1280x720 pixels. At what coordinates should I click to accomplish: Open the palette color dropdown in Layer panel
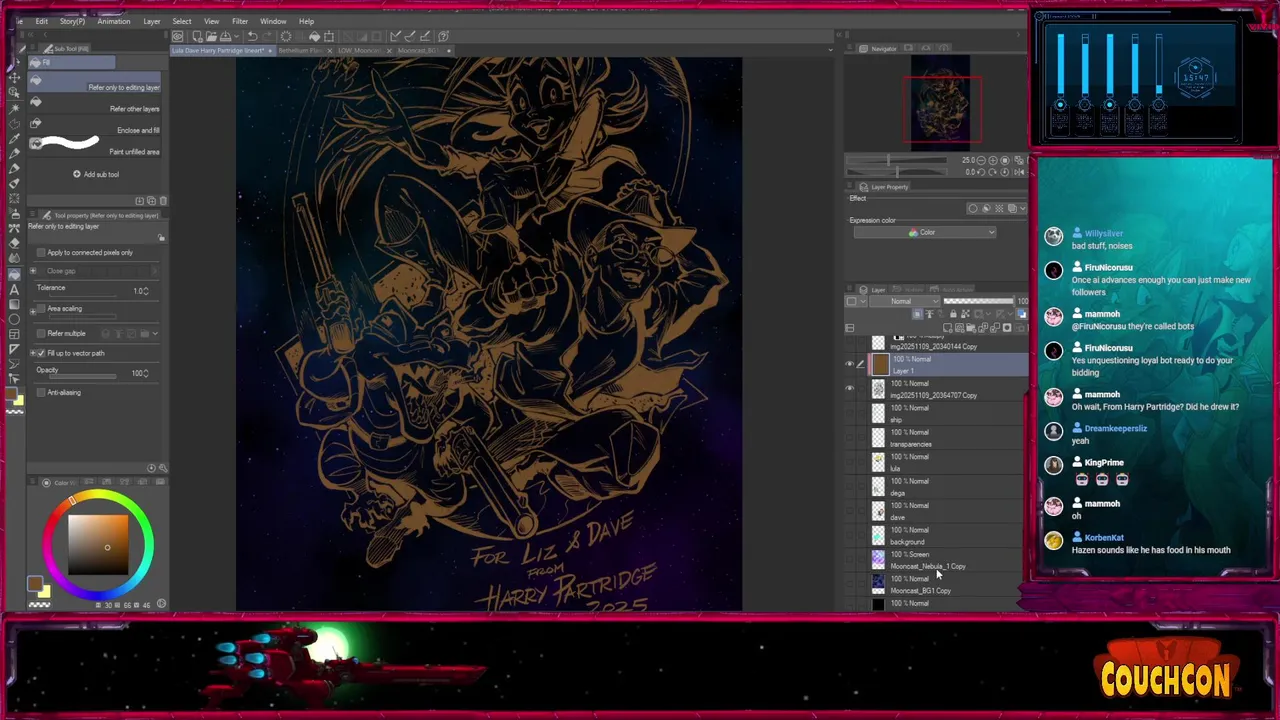(x=856, y=301)
